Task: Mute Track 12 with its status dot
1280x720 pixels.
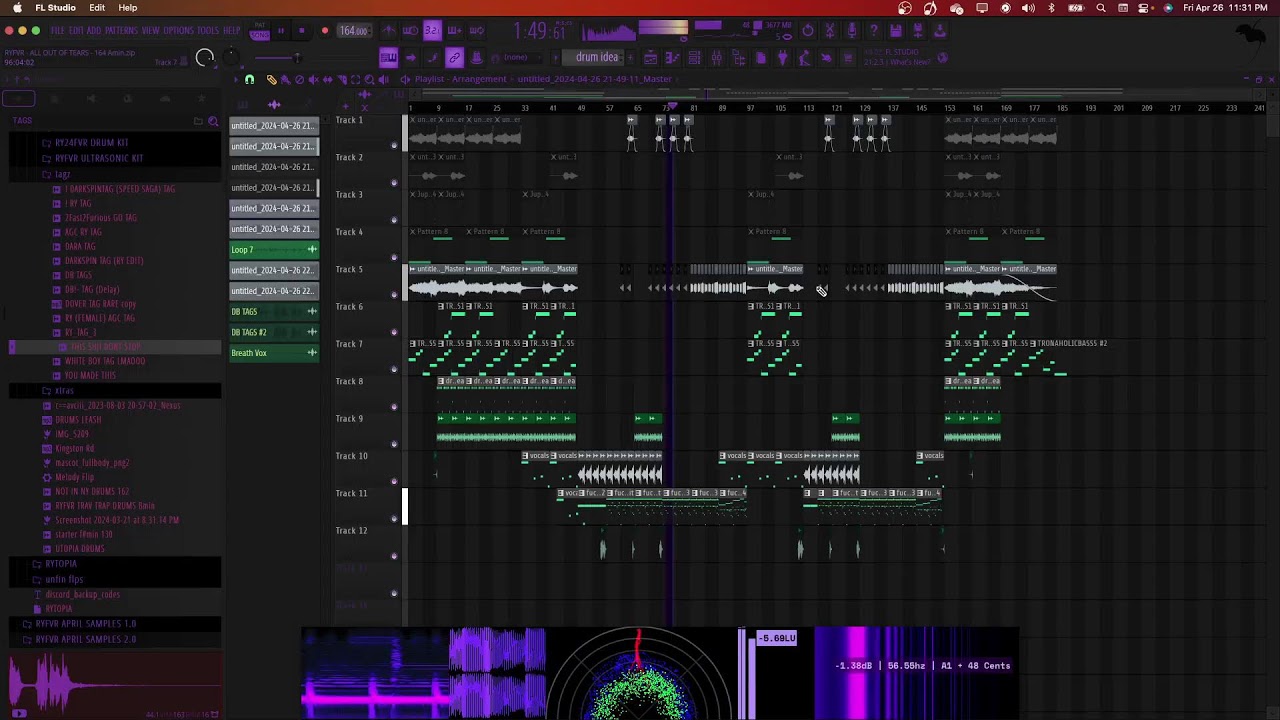Action: (x=394, y=556)
